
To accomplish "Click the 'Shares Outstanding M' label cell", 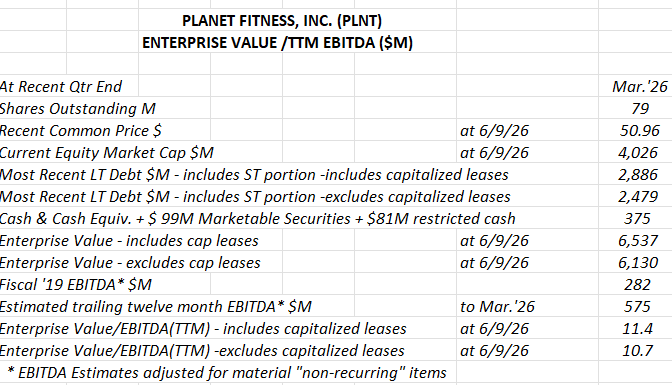I will click(x=78, y=108).
